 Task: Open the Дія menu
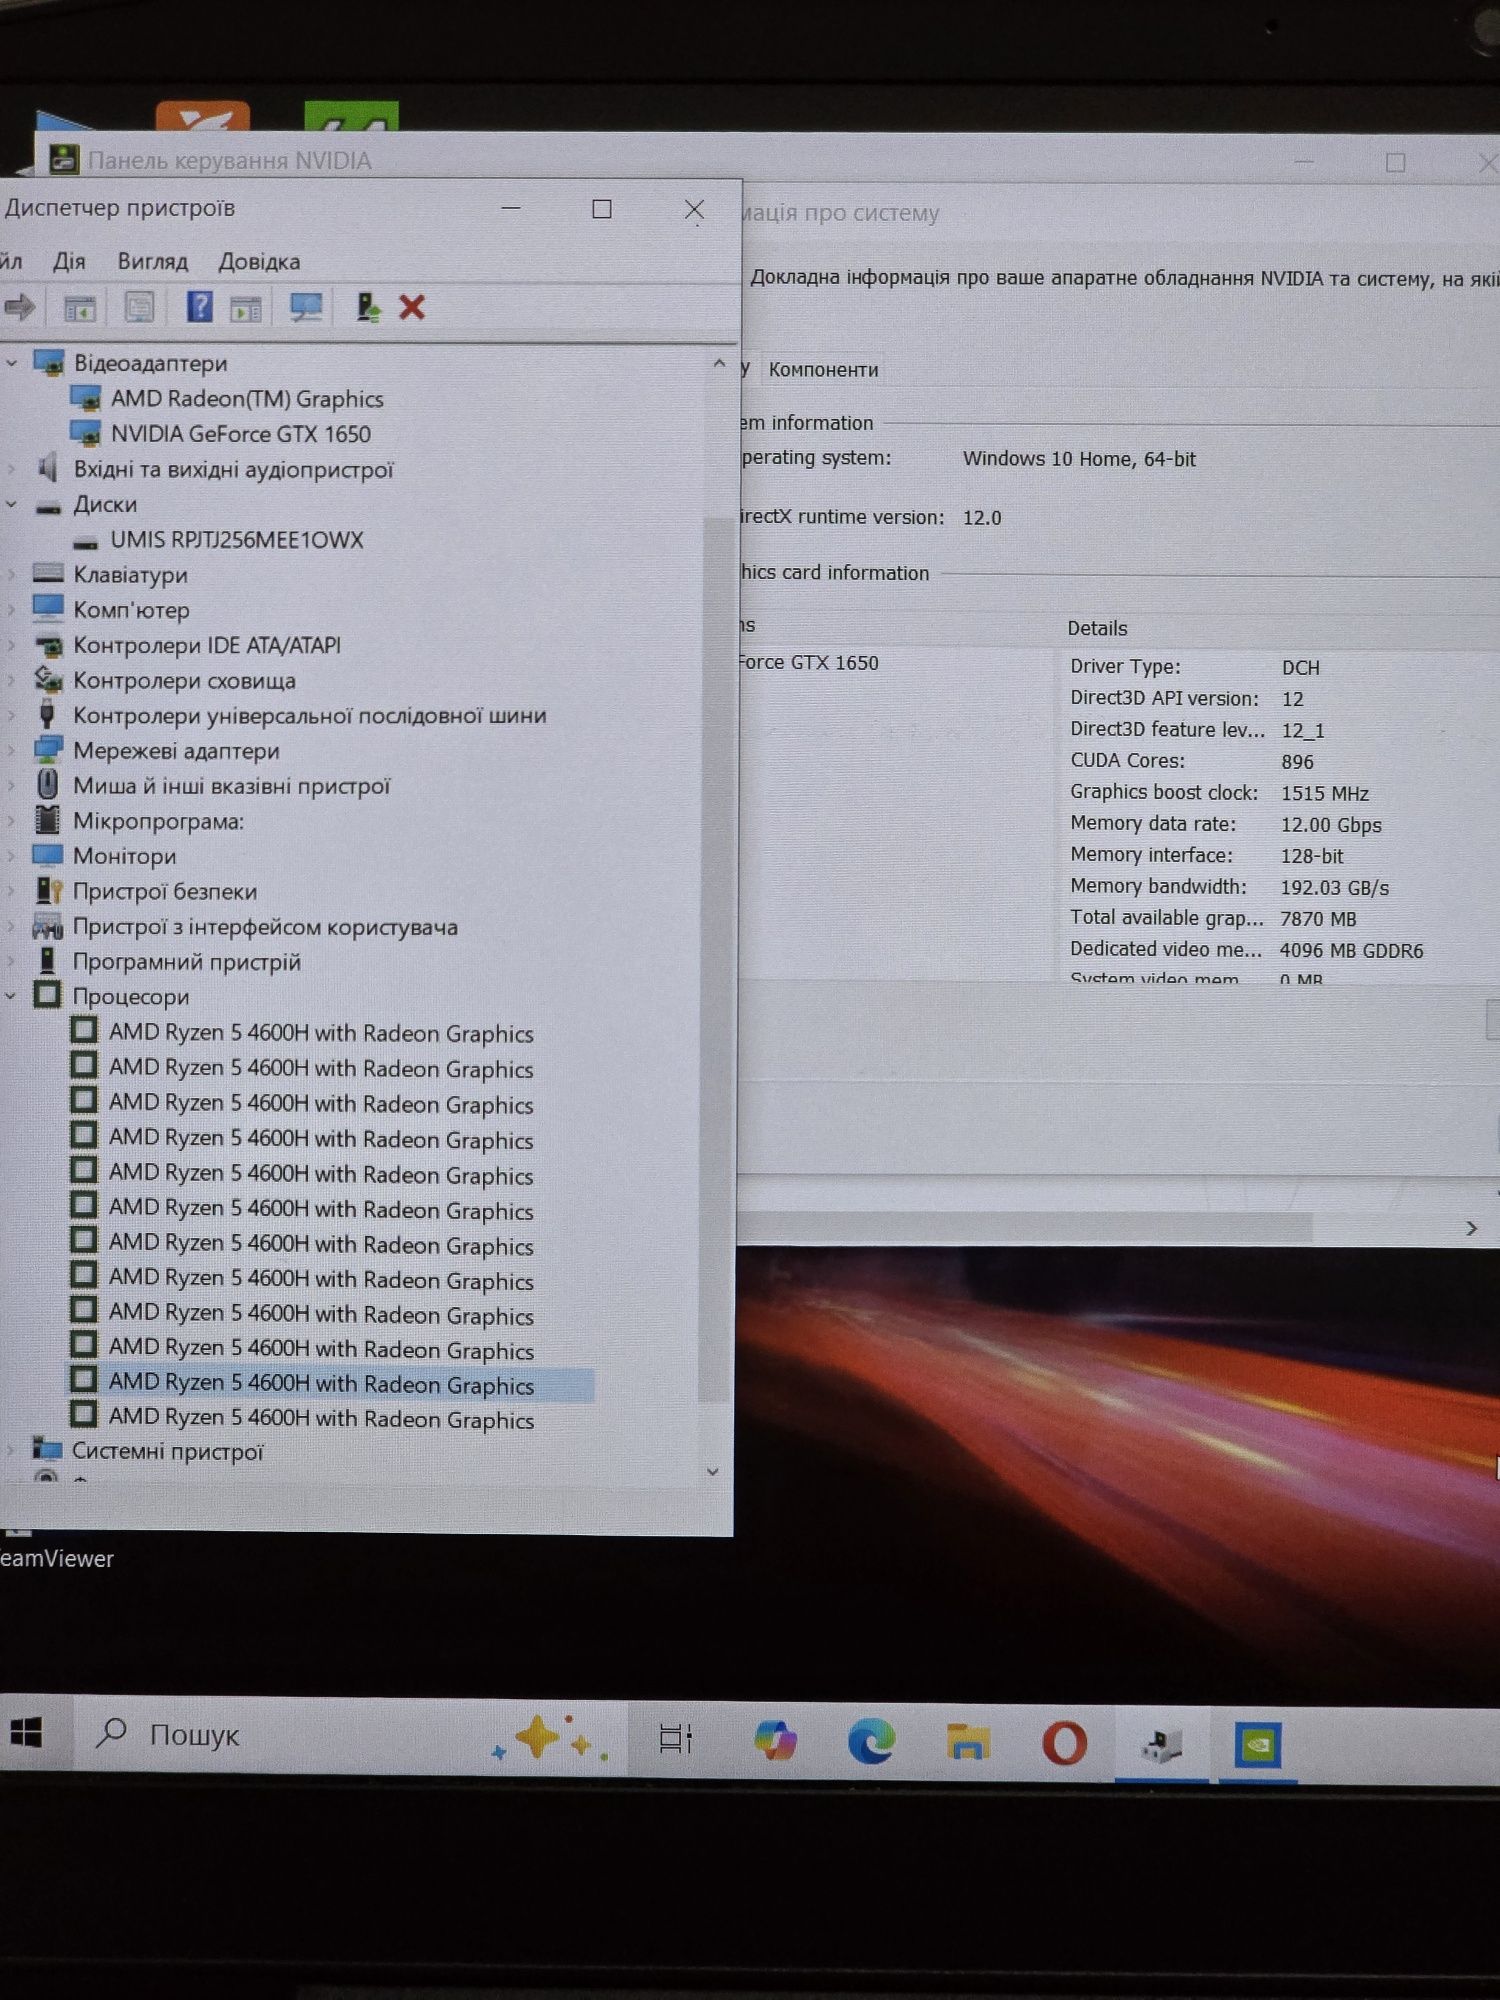coord(69,261)
